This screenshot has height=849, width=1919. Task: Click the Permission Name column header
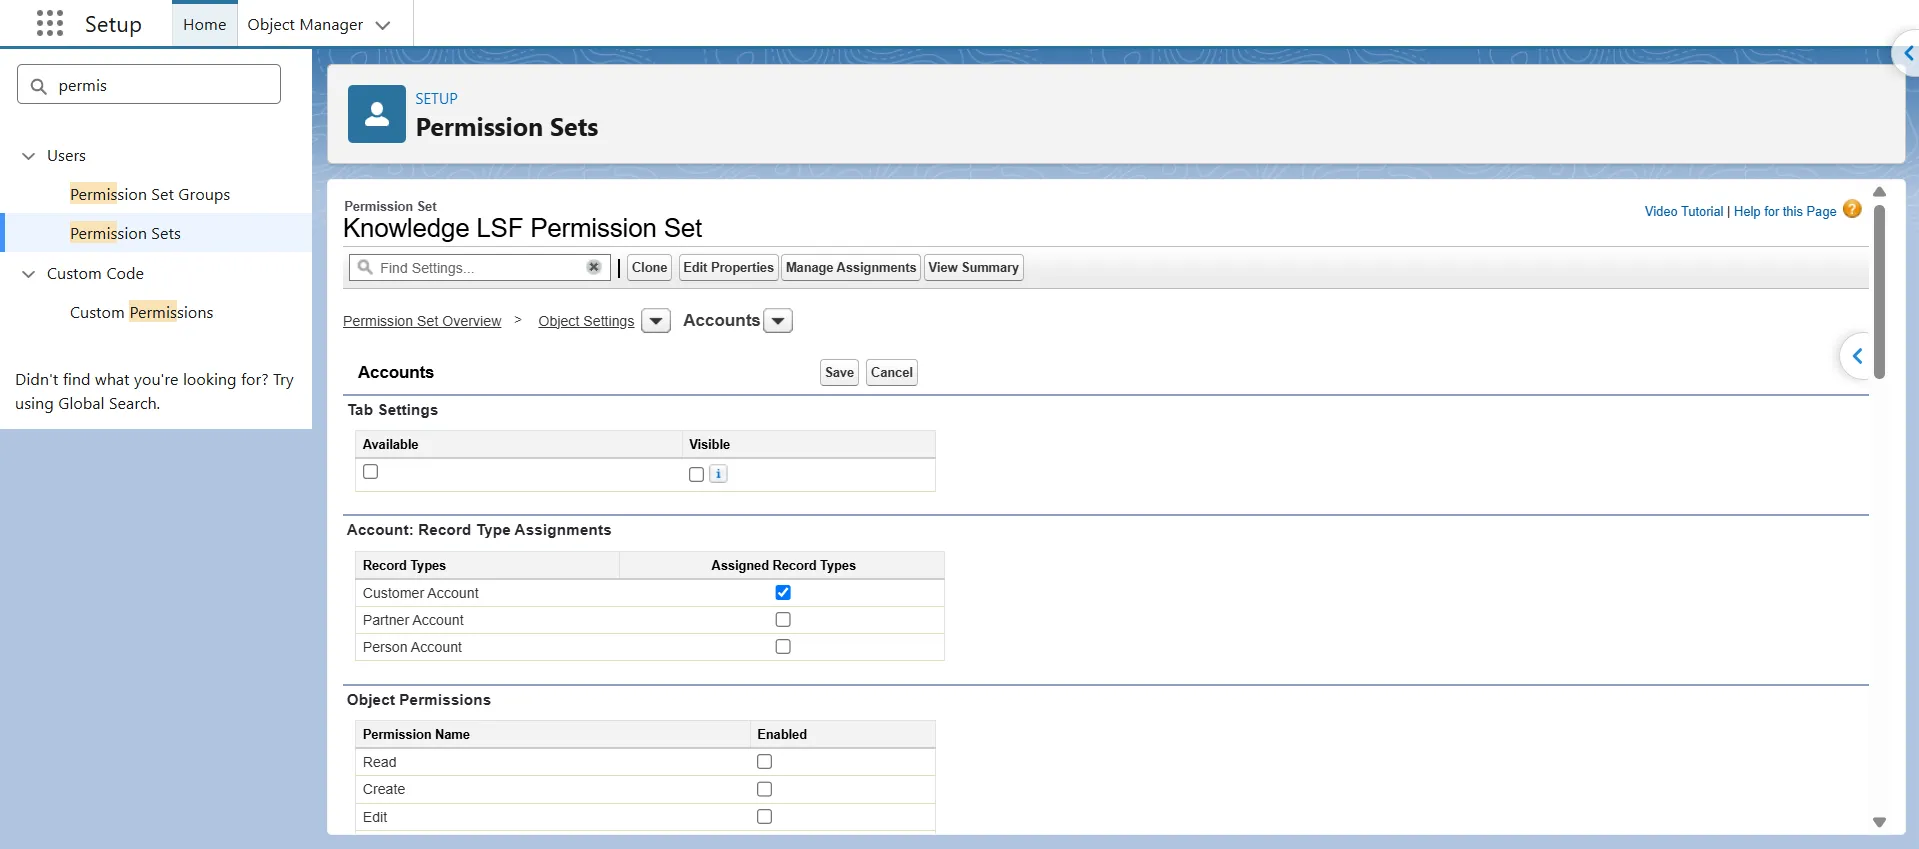pos(416,734)
